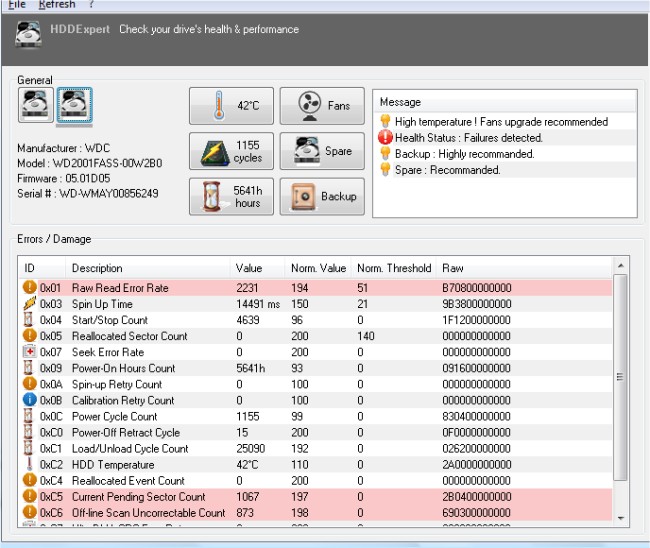Open the question mark help menu
The image size is (650, 548).
pos(91,5)
